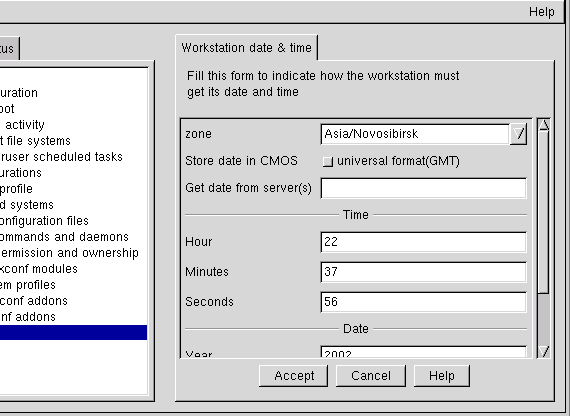
Task: Select the Hour input field
Action: pyautogui.click(x=424, y=242)
